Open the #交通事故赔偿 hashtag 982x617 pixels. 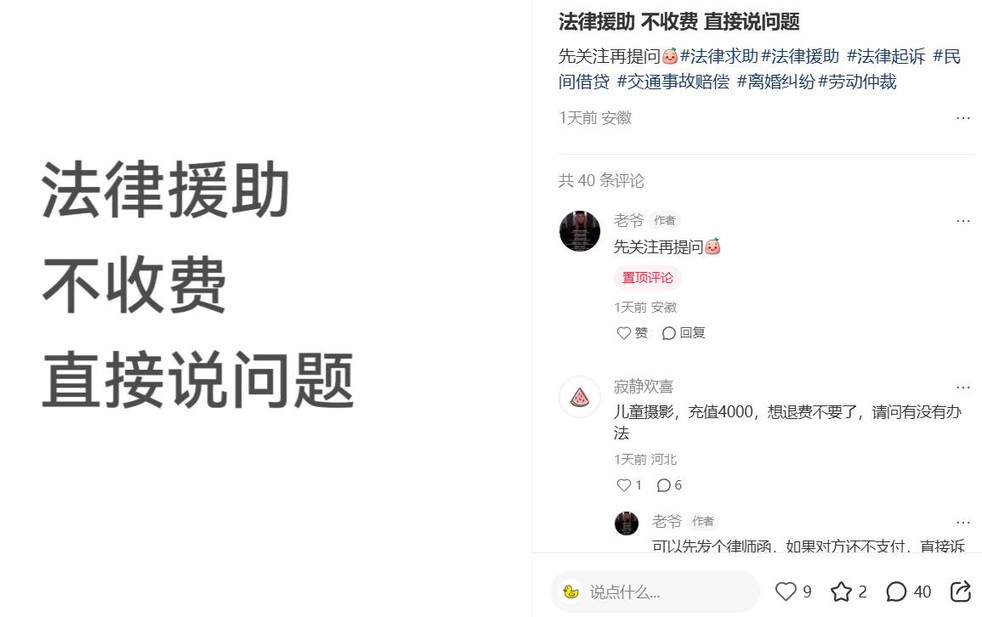point(673,81)
